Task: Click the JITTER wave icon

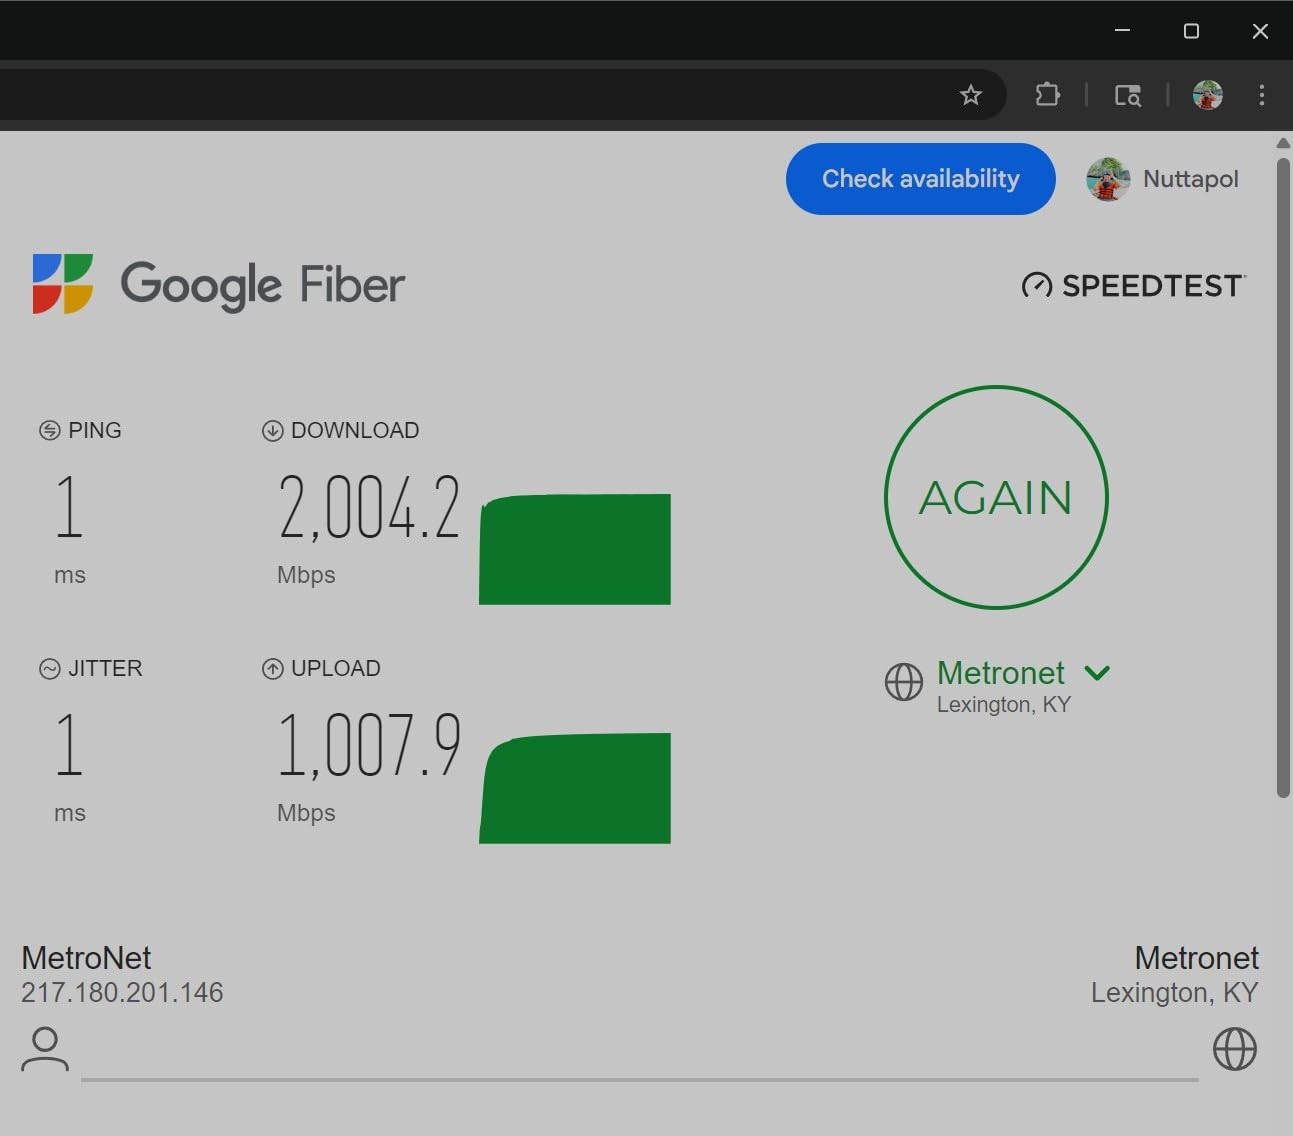Action: [49, 669]
